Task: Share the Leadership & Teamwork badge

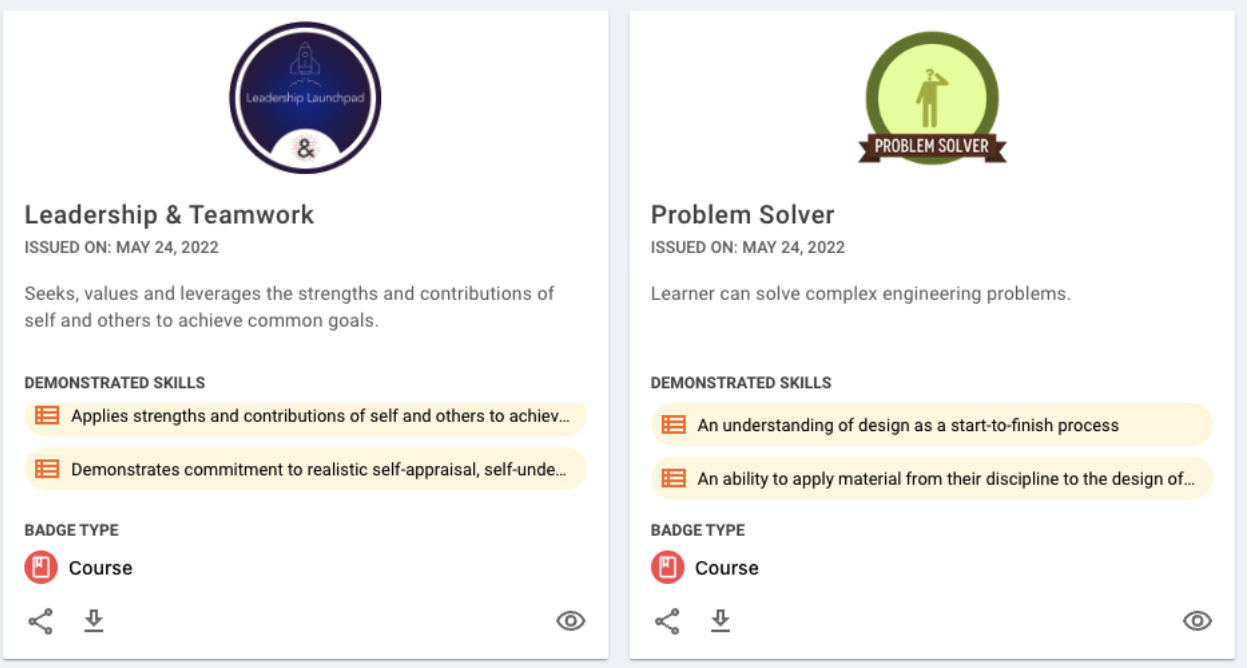Action: click(40, 621)
